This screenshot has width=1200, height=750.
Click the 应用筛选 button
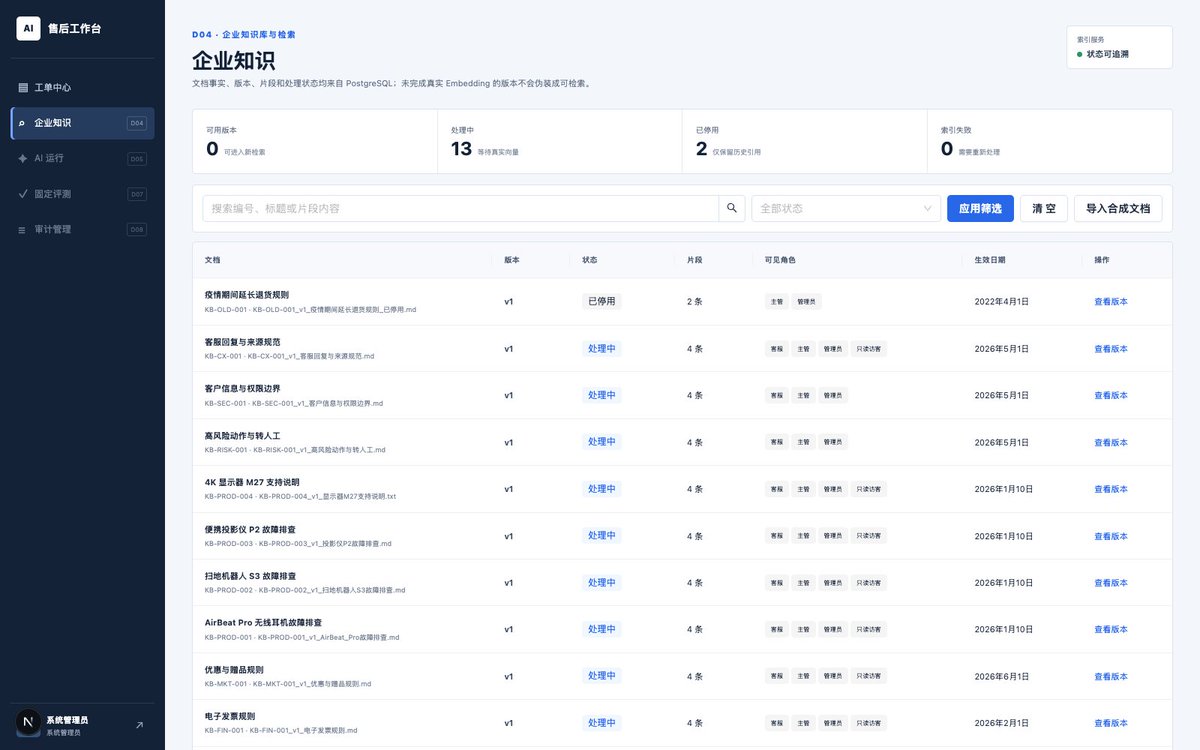coord(980,208)
